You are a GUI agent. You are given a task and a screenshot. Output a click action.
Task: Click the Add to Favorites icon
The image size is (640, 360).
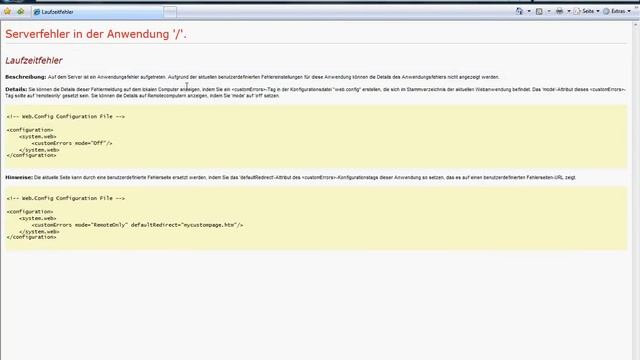click(x=20, y=11)
